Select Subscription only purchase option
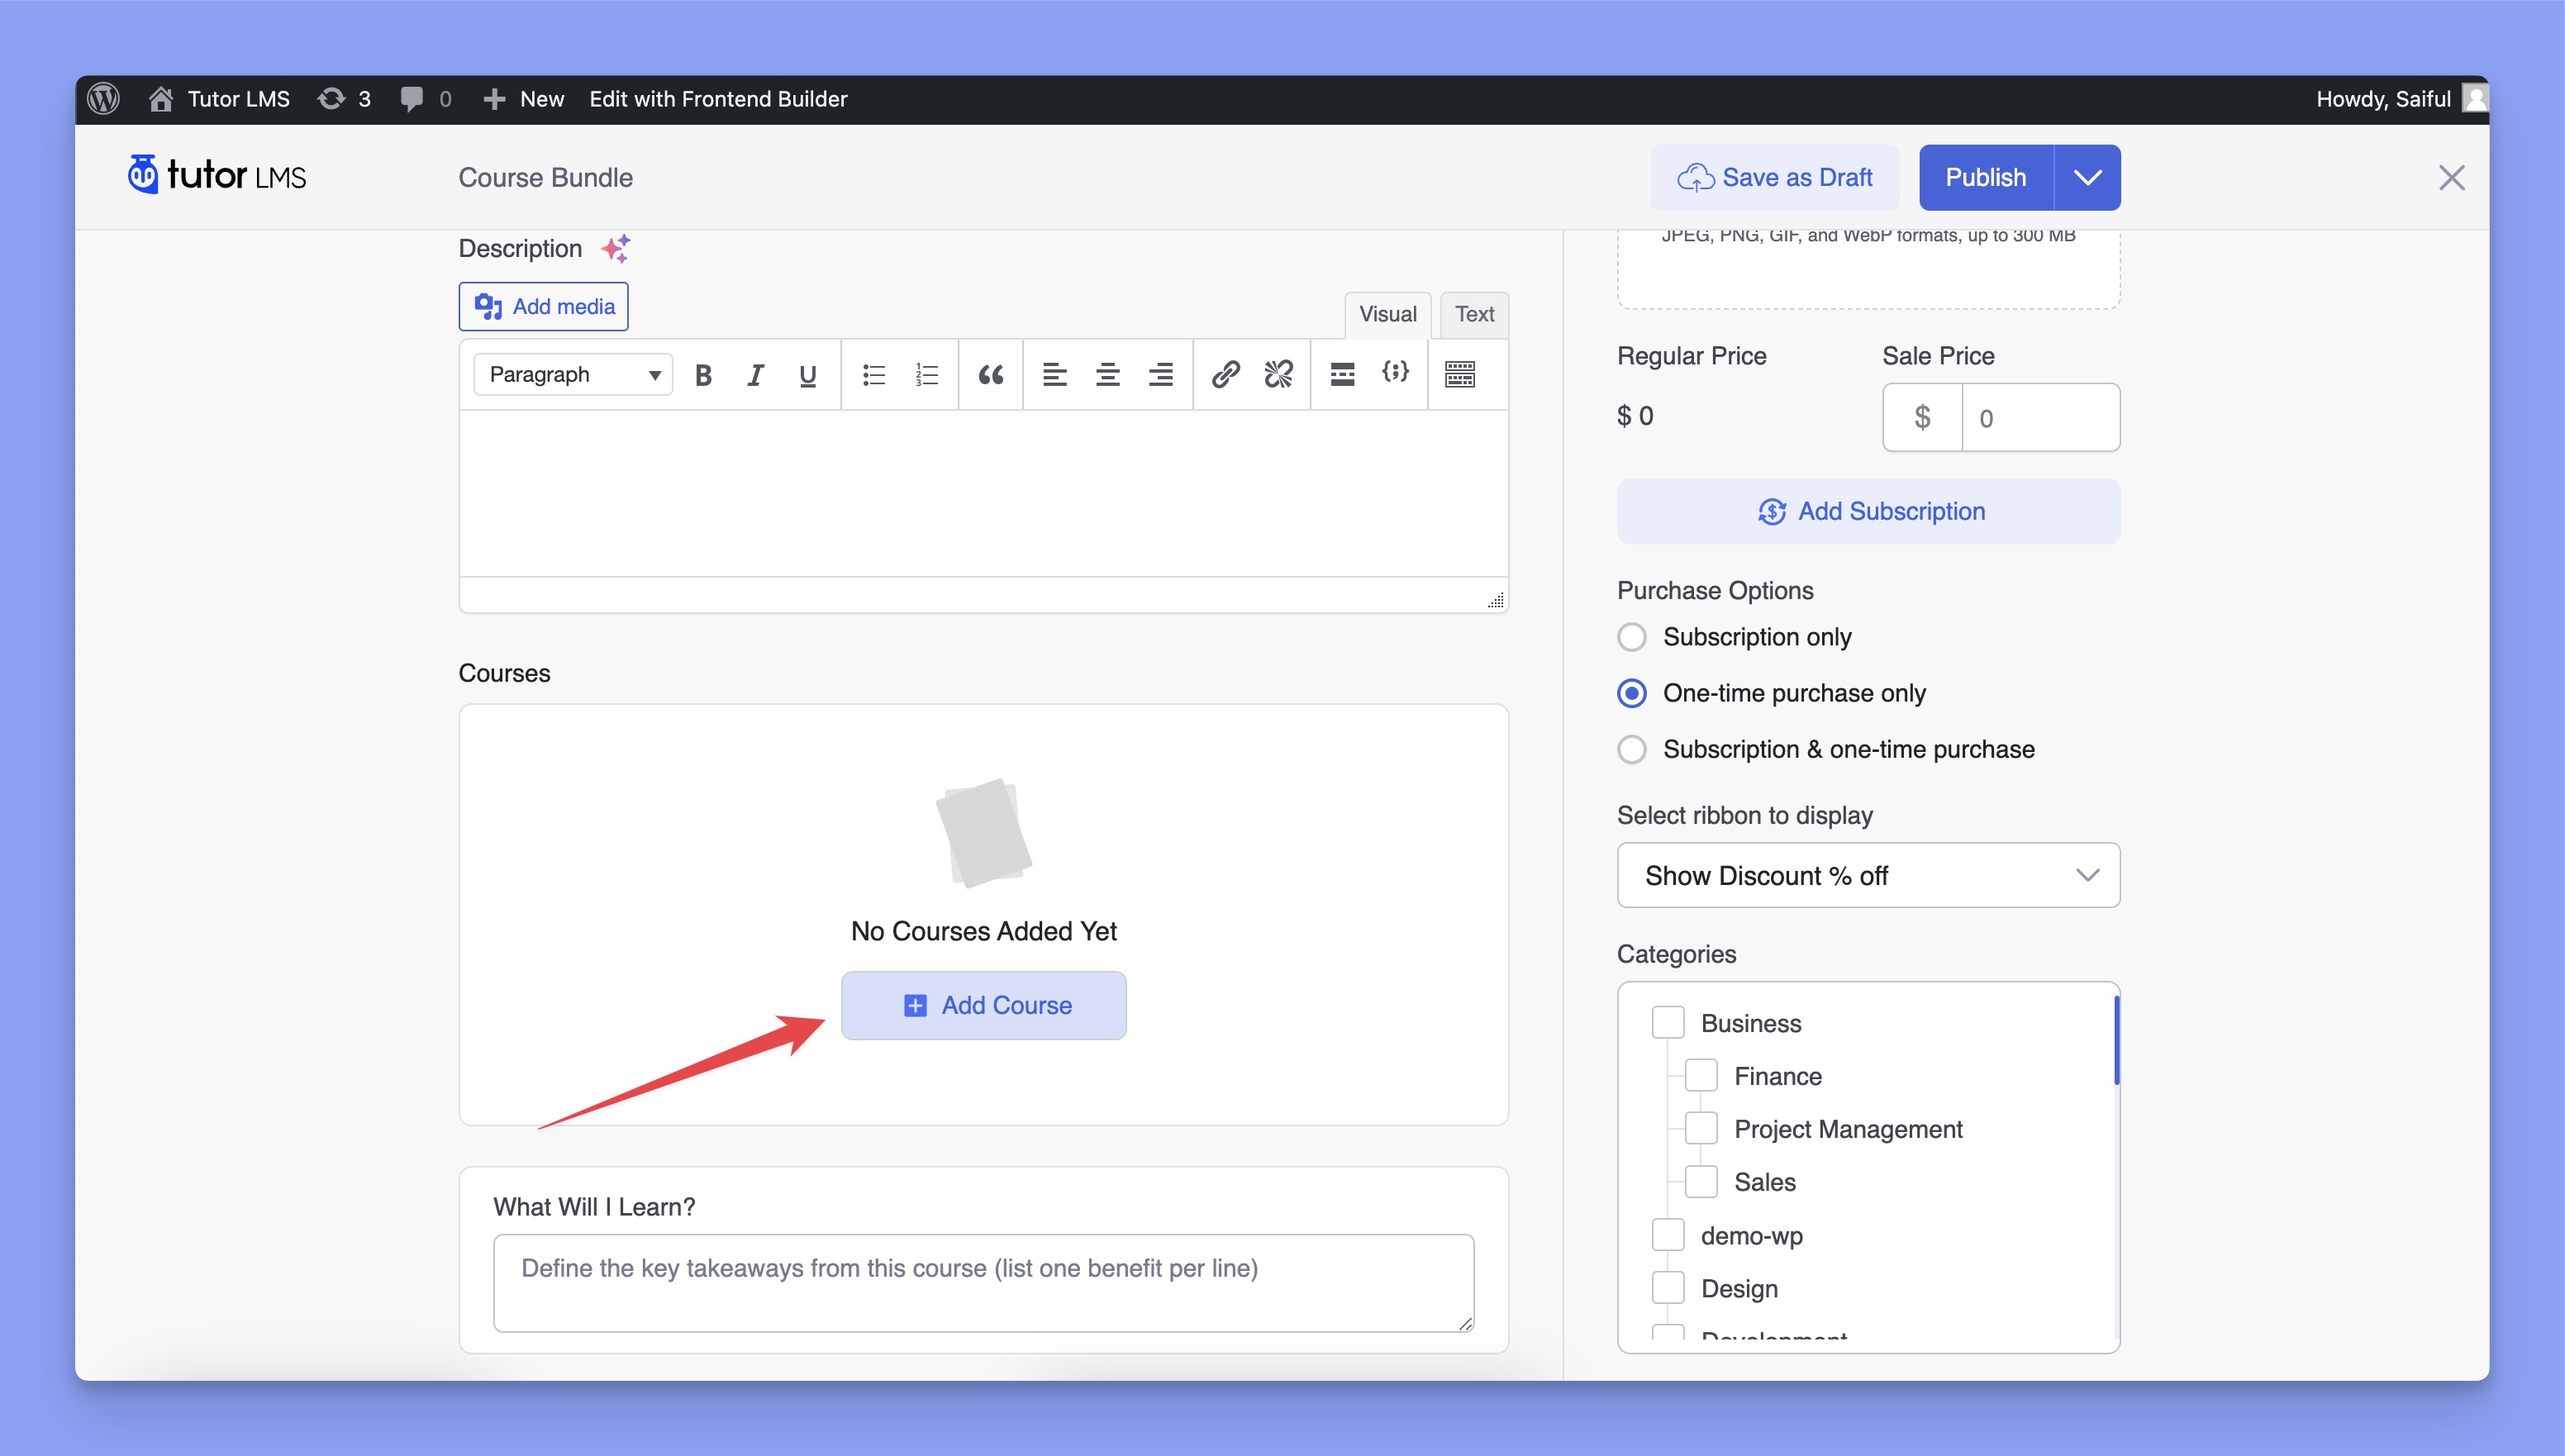 click(1632, 637)
